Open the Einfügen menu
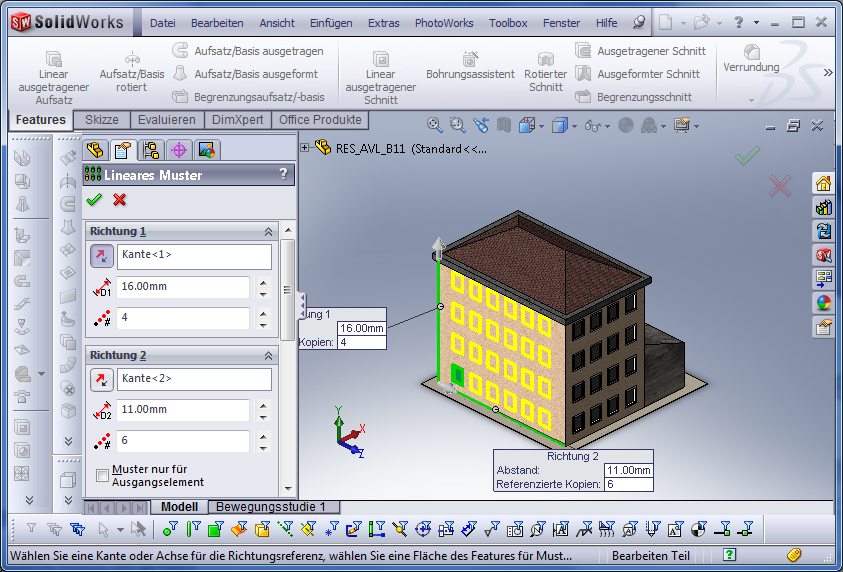Viewport: 843px width, 572px height. pos(331,22)
